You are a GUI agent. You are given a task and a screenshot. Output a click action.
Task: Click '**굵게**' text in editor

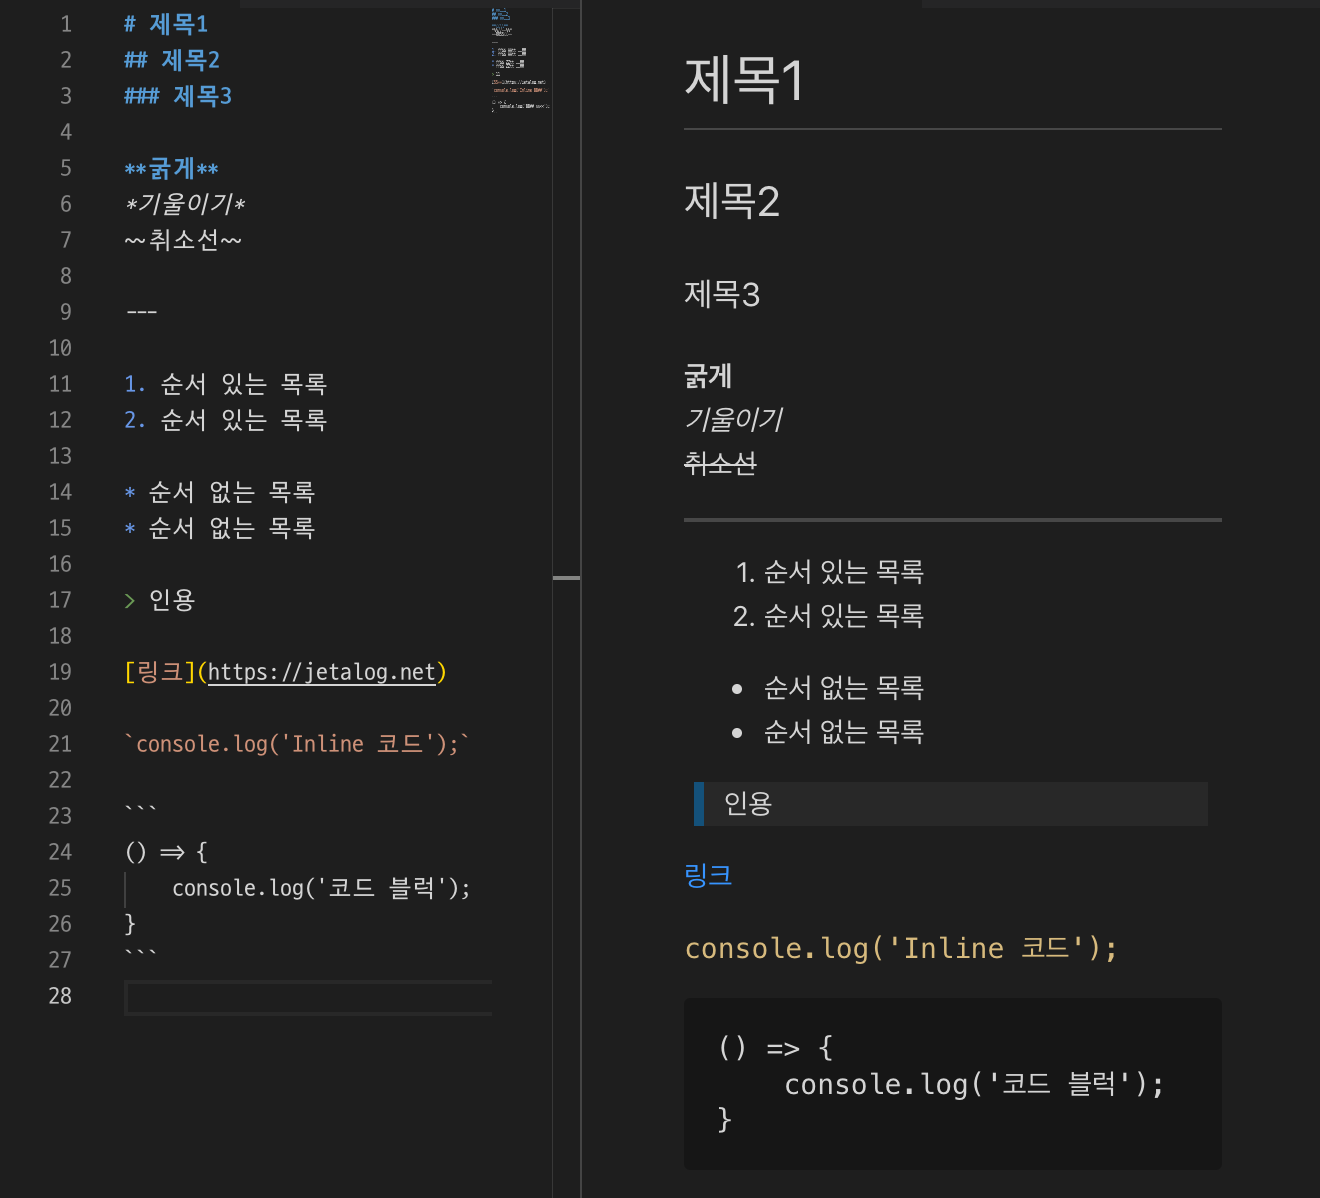[x=171, y=168]
